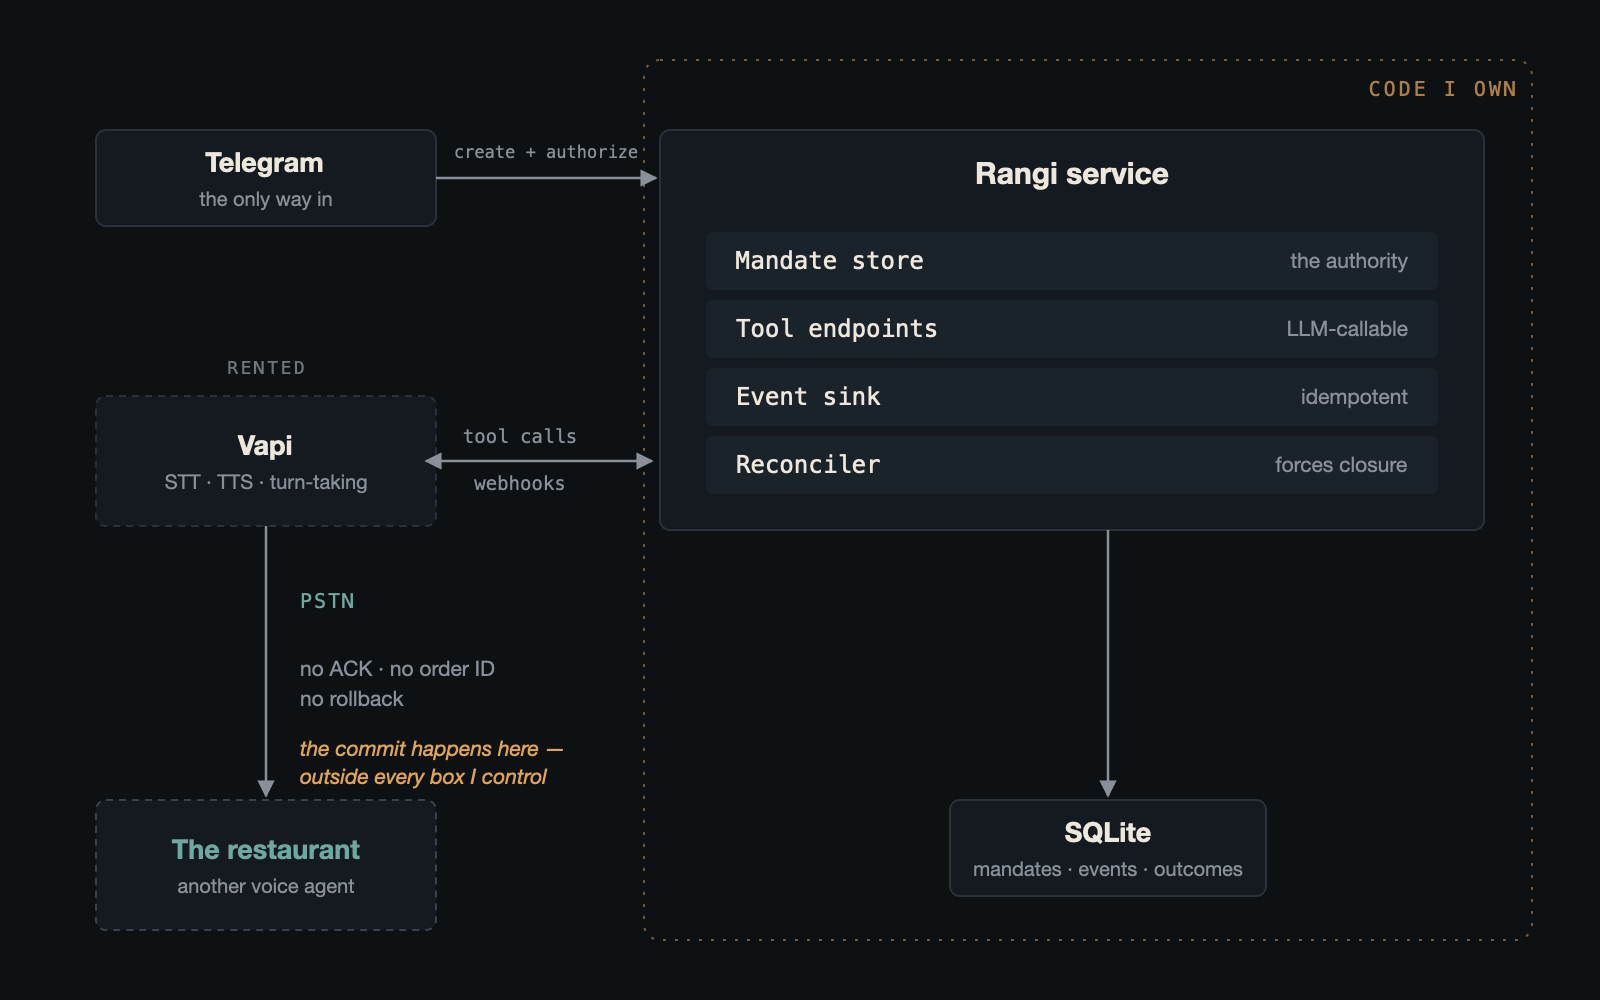Select the Telegram box
This screenshot has height=1000, width=1600.
(x=266, y=178)
